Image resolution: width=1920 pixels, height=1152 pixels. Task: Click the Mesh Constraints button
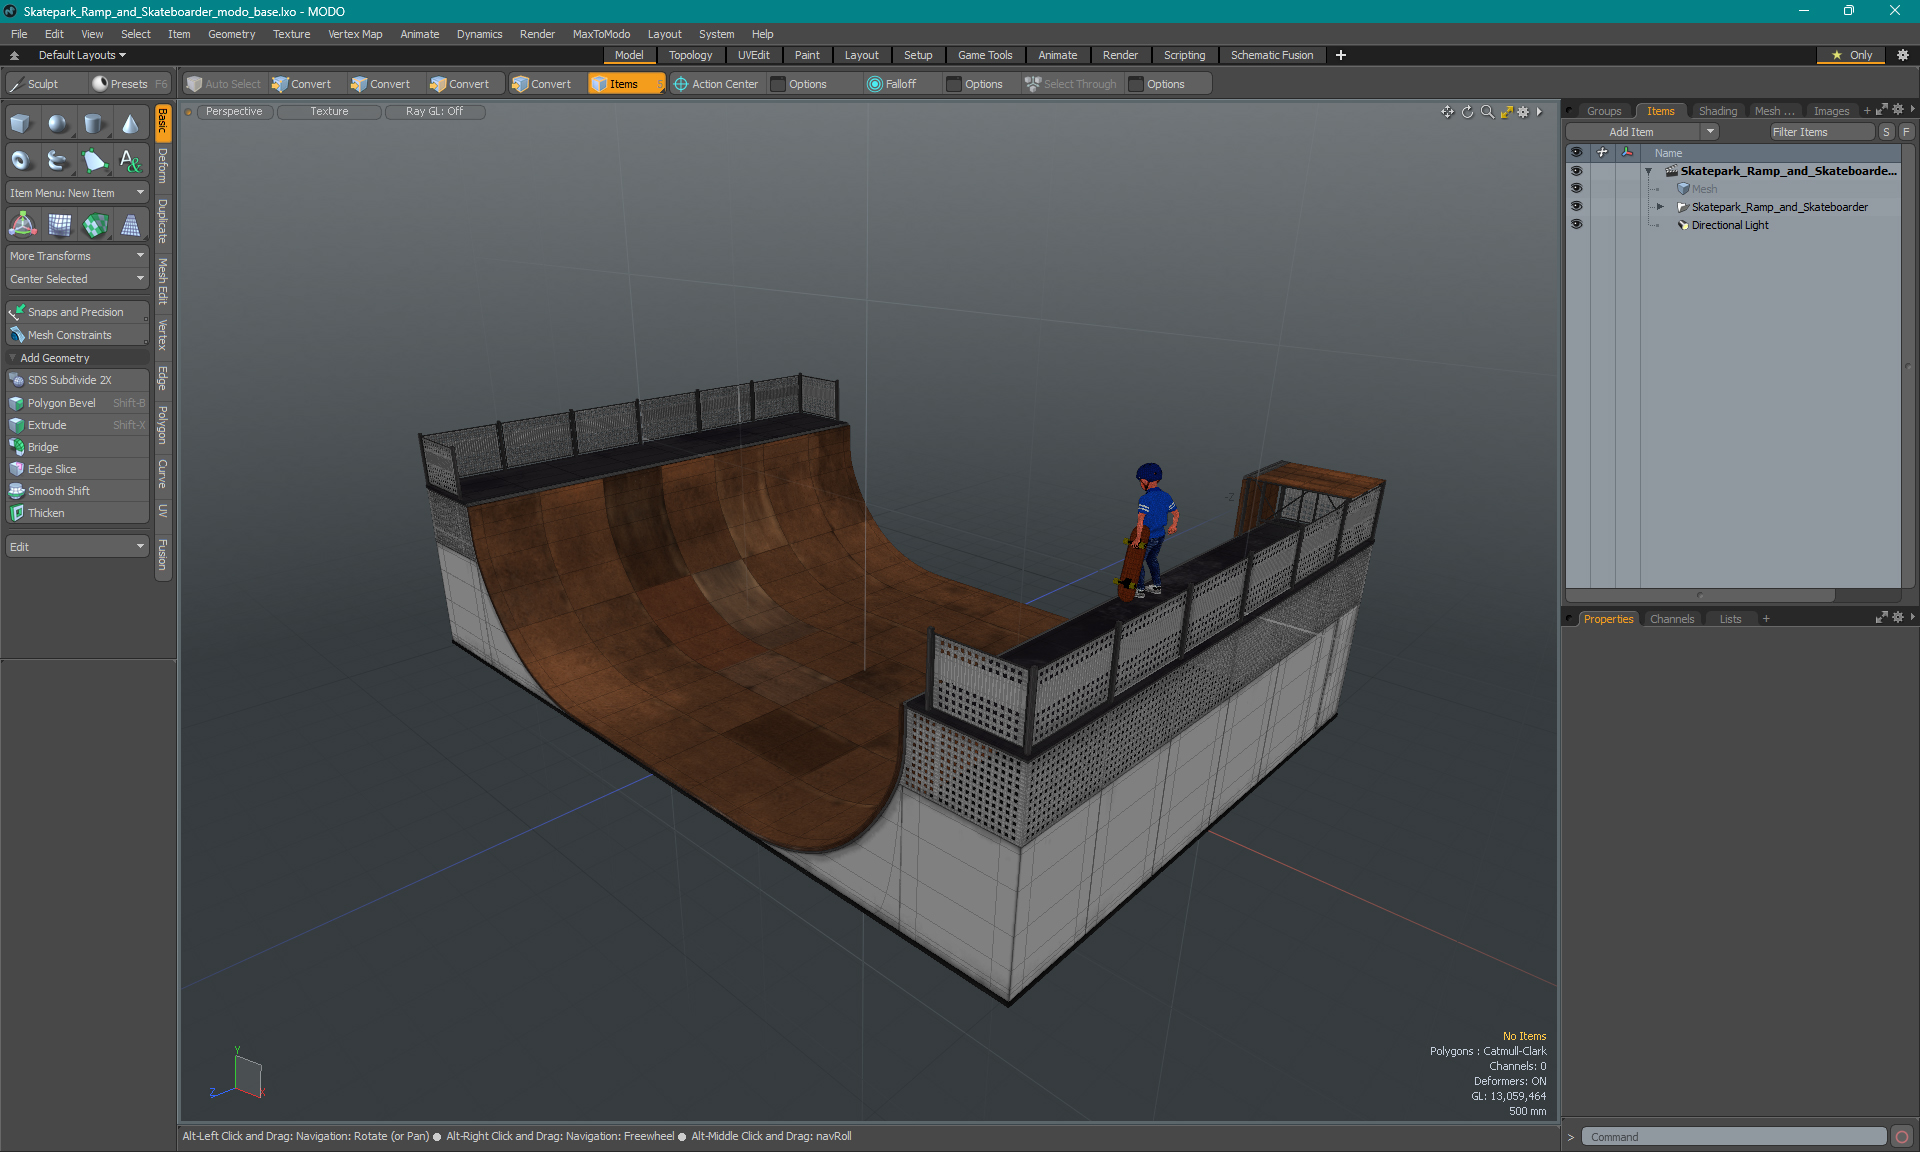77,335
